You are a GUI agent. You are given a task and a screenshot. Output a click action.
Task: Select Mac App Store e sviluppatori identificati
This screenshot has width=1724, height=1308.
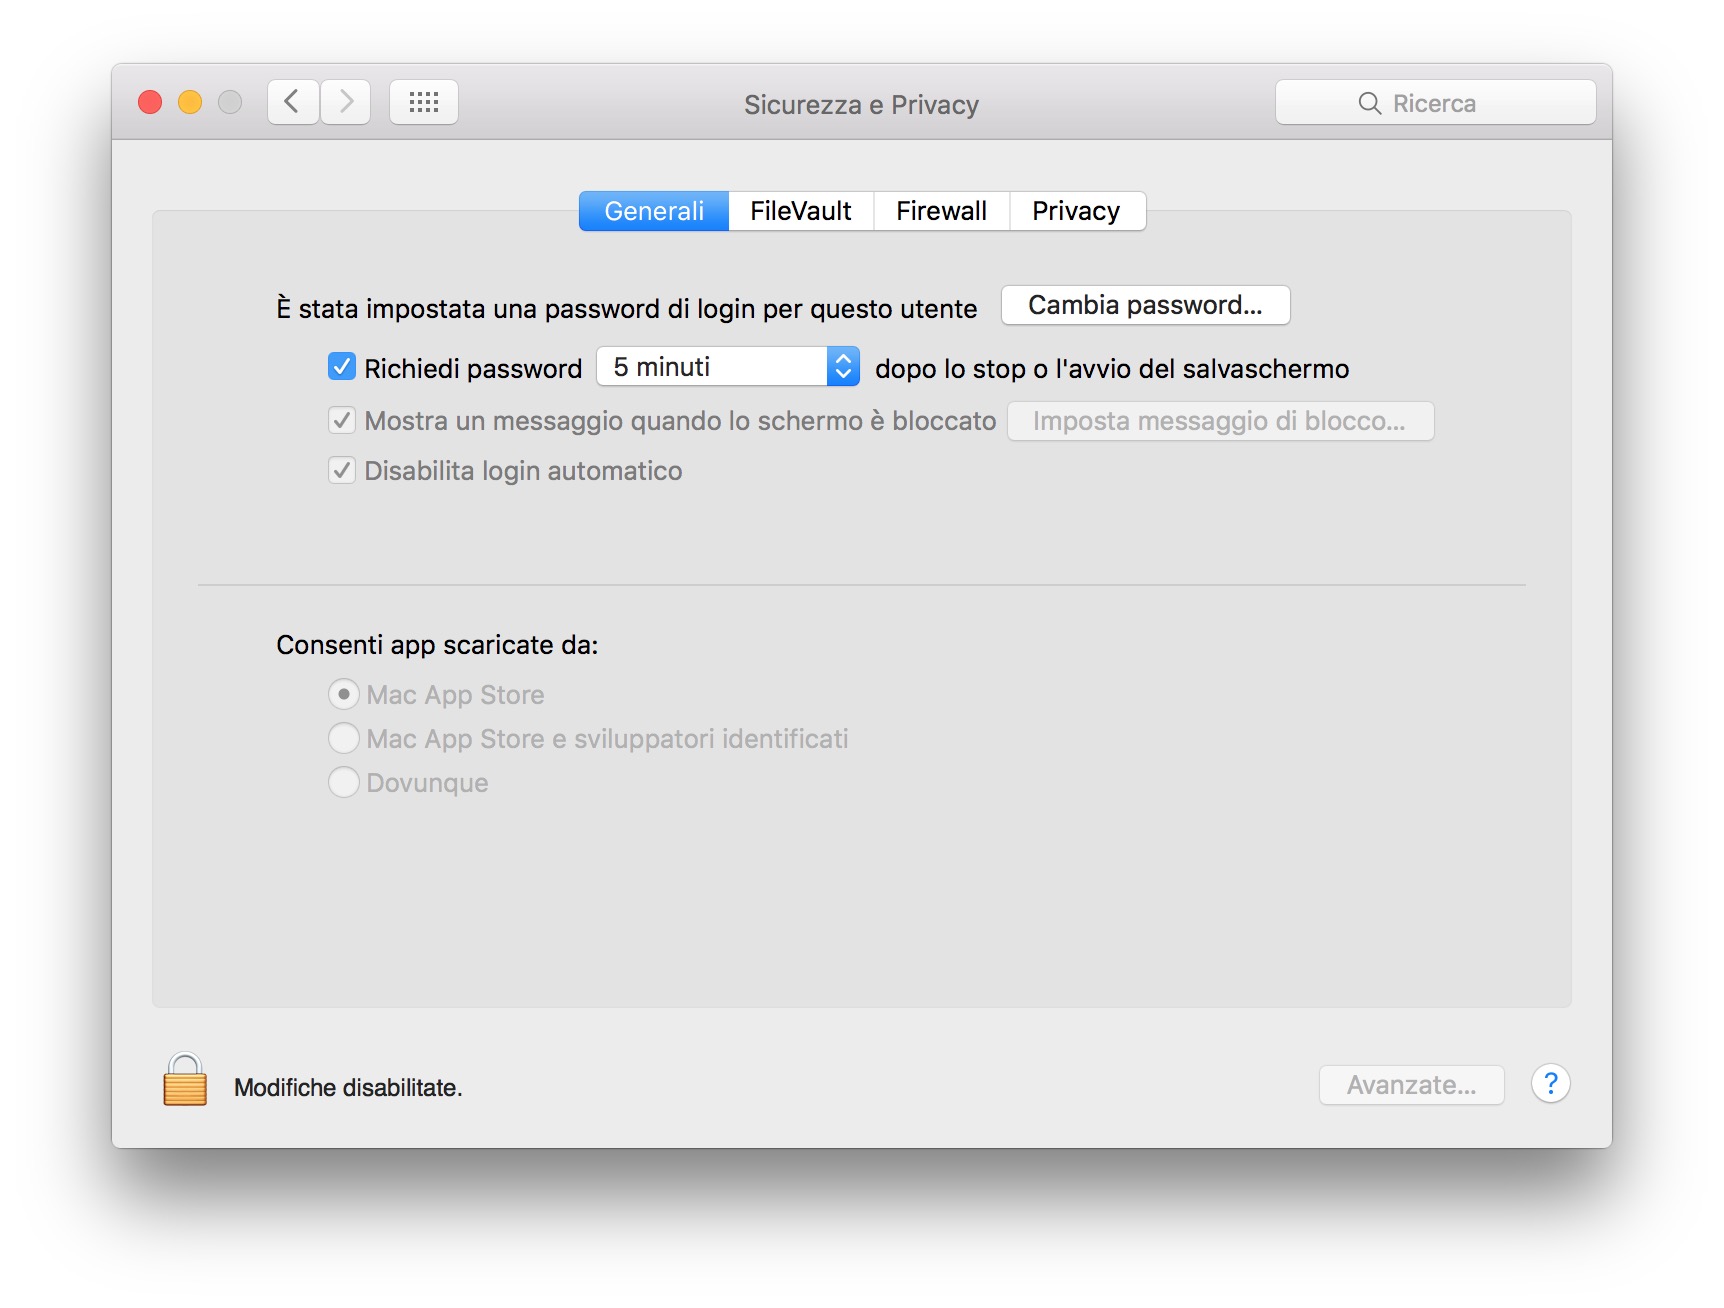(x=344, y=738)
